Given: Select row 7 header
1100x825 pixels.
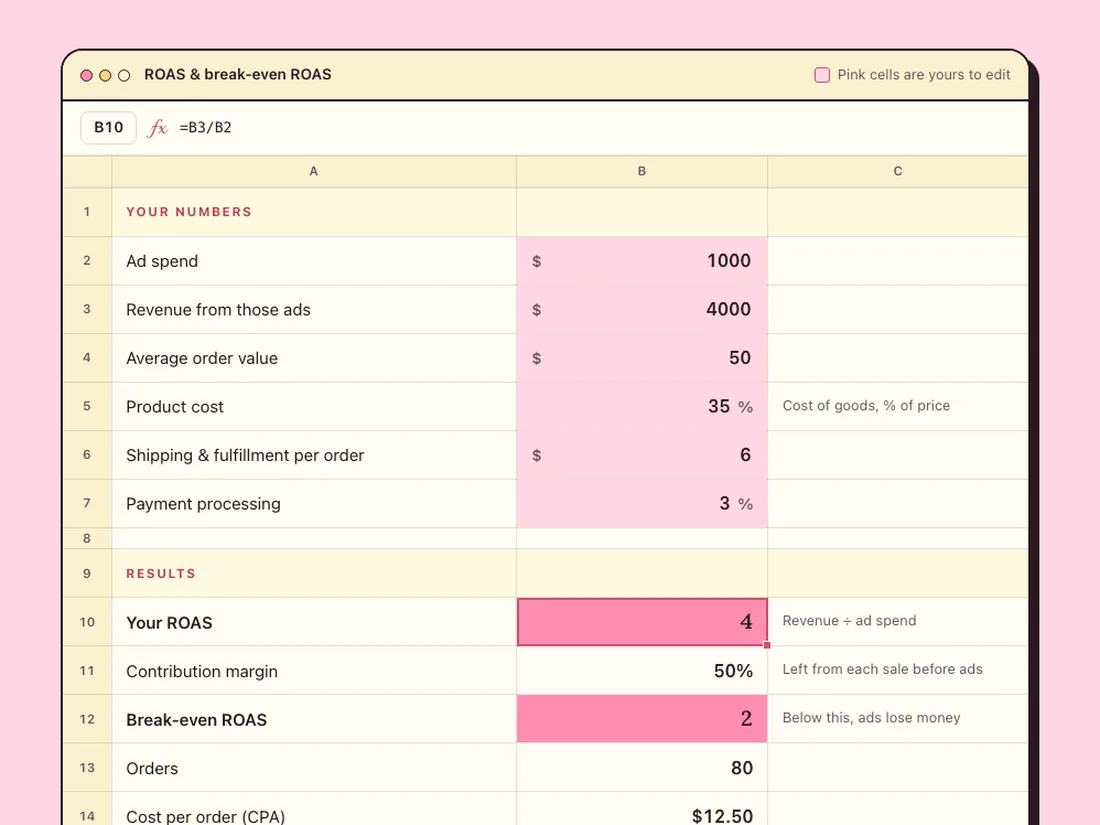Looking at the screenshot, I should [87, 503].
